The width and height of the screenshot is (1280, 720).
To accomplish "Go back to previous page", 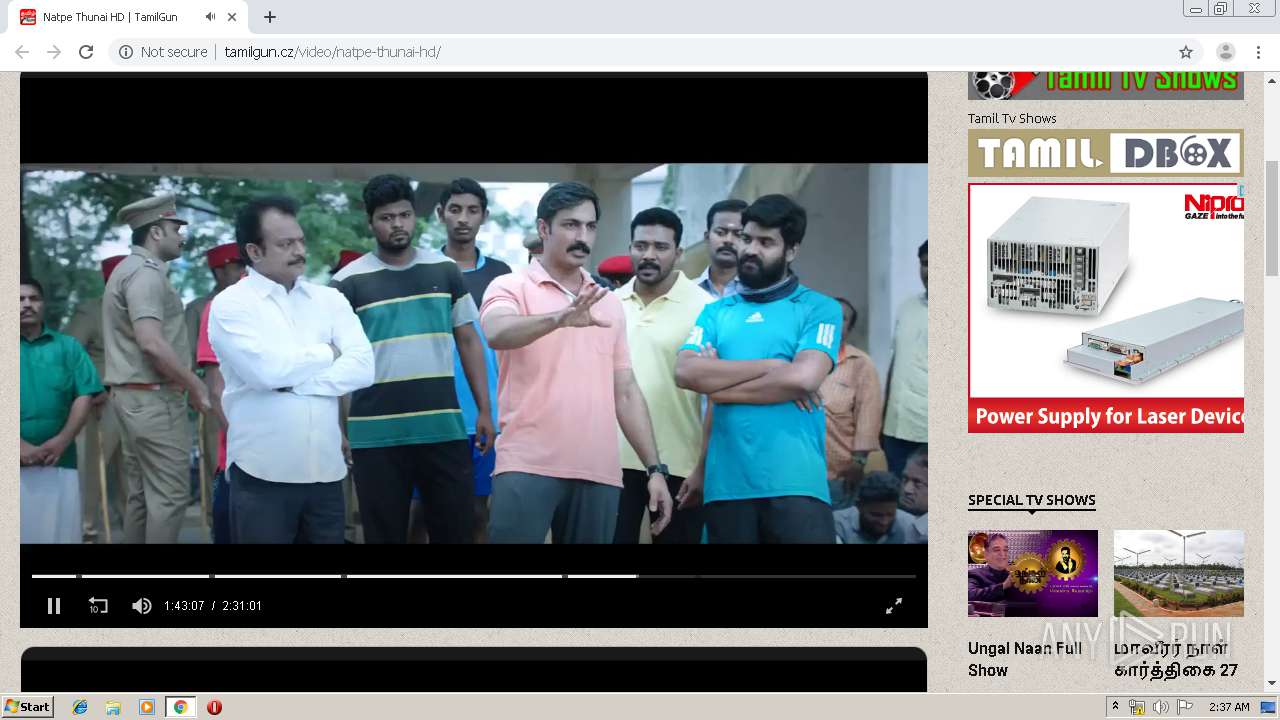I will tap(22, 52).
